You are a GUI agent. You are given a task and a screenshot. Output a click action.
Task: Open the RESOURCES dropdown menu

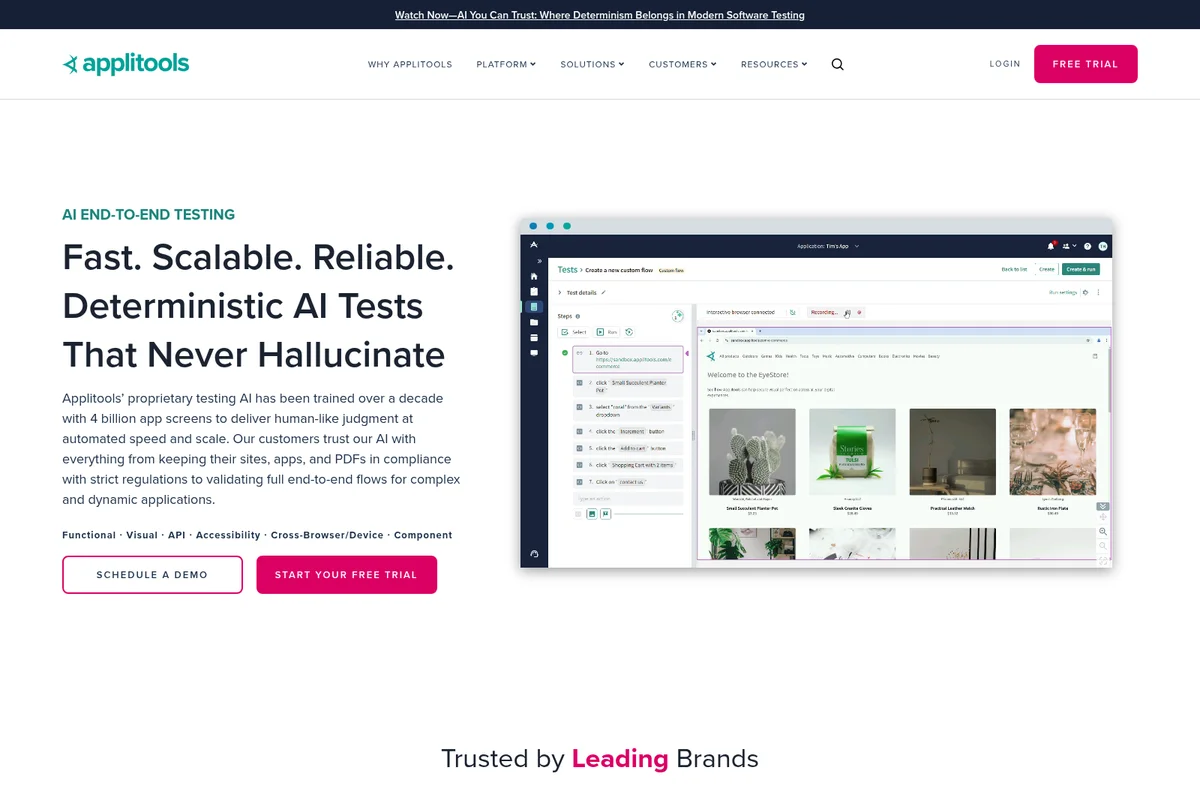[x=773, y=64]
